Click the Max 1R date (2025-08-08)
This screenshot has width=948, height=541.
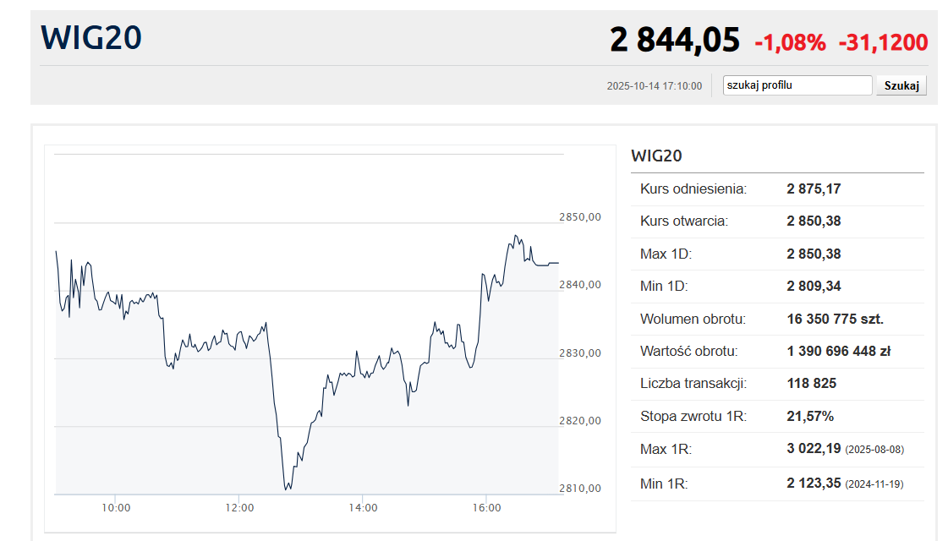coord(876,449)
